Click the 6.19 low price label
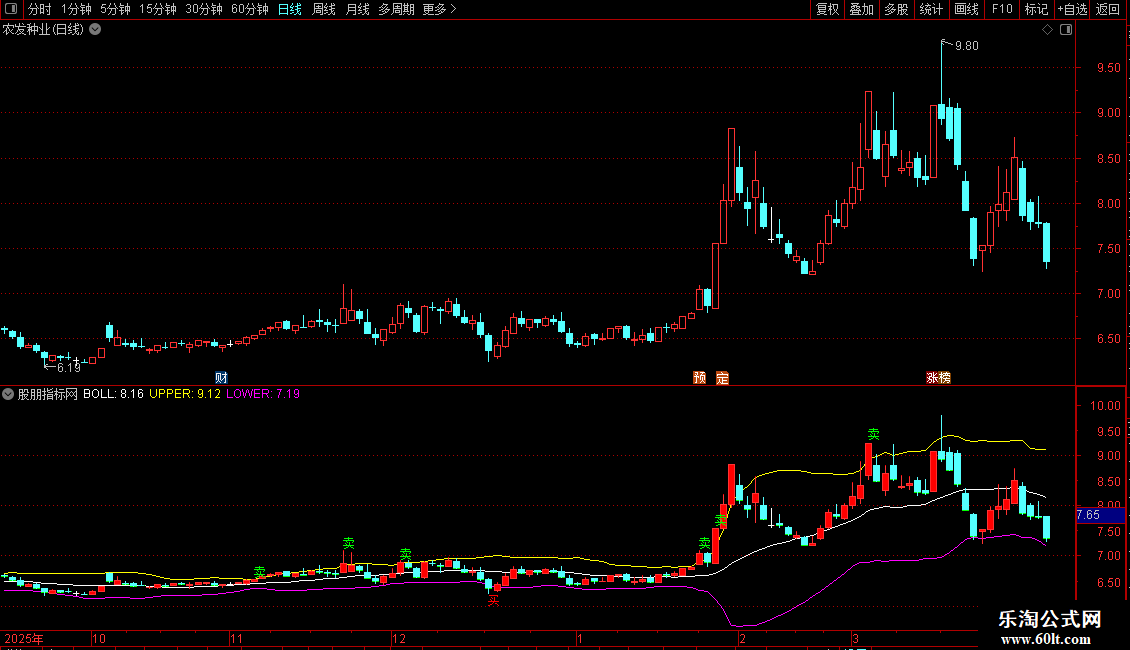 68,368
